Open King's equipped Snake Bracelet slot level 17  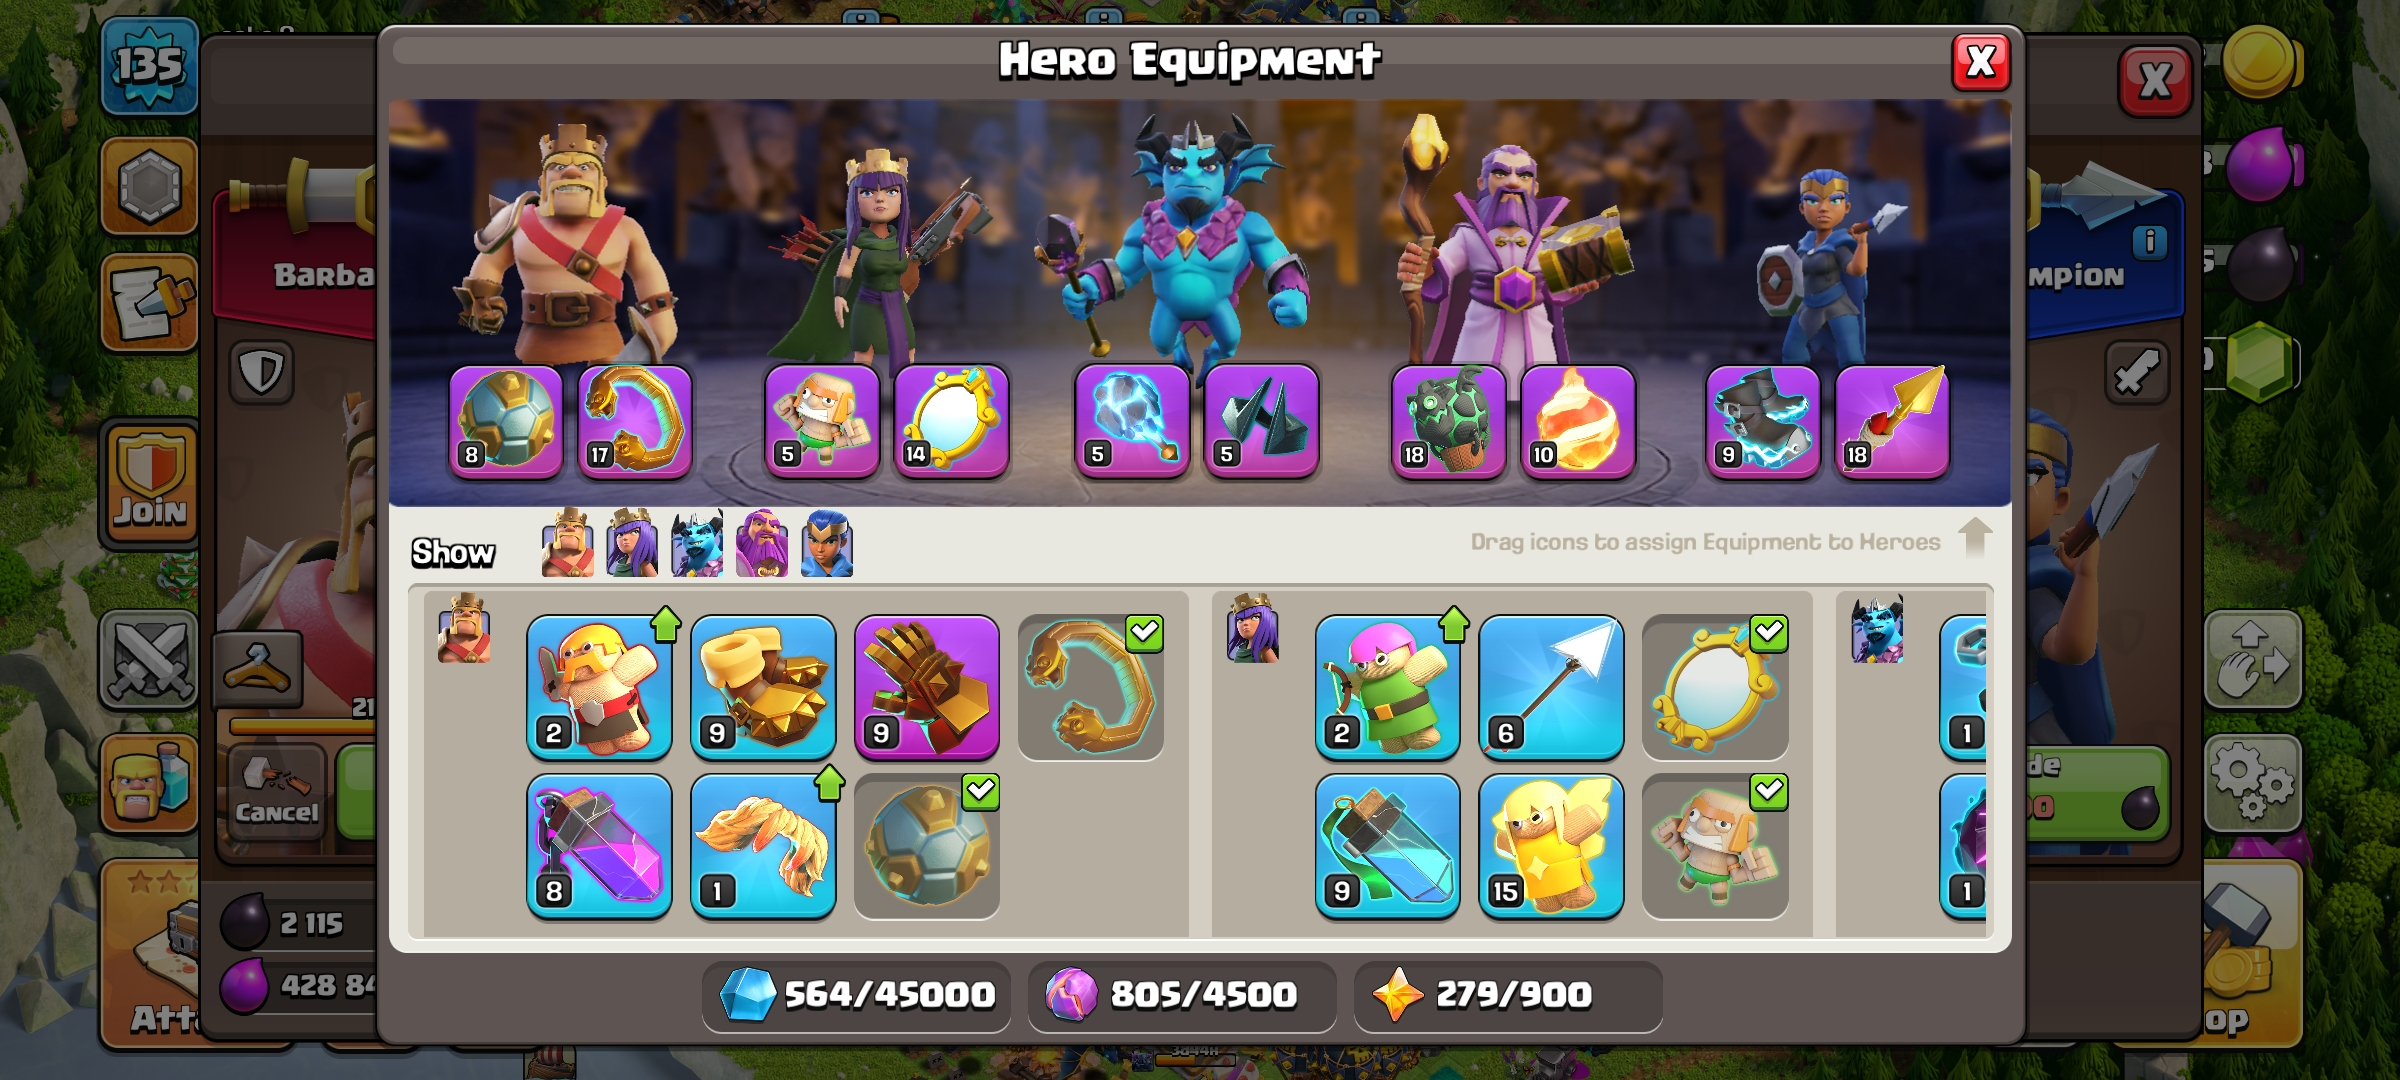click(635, 421)
